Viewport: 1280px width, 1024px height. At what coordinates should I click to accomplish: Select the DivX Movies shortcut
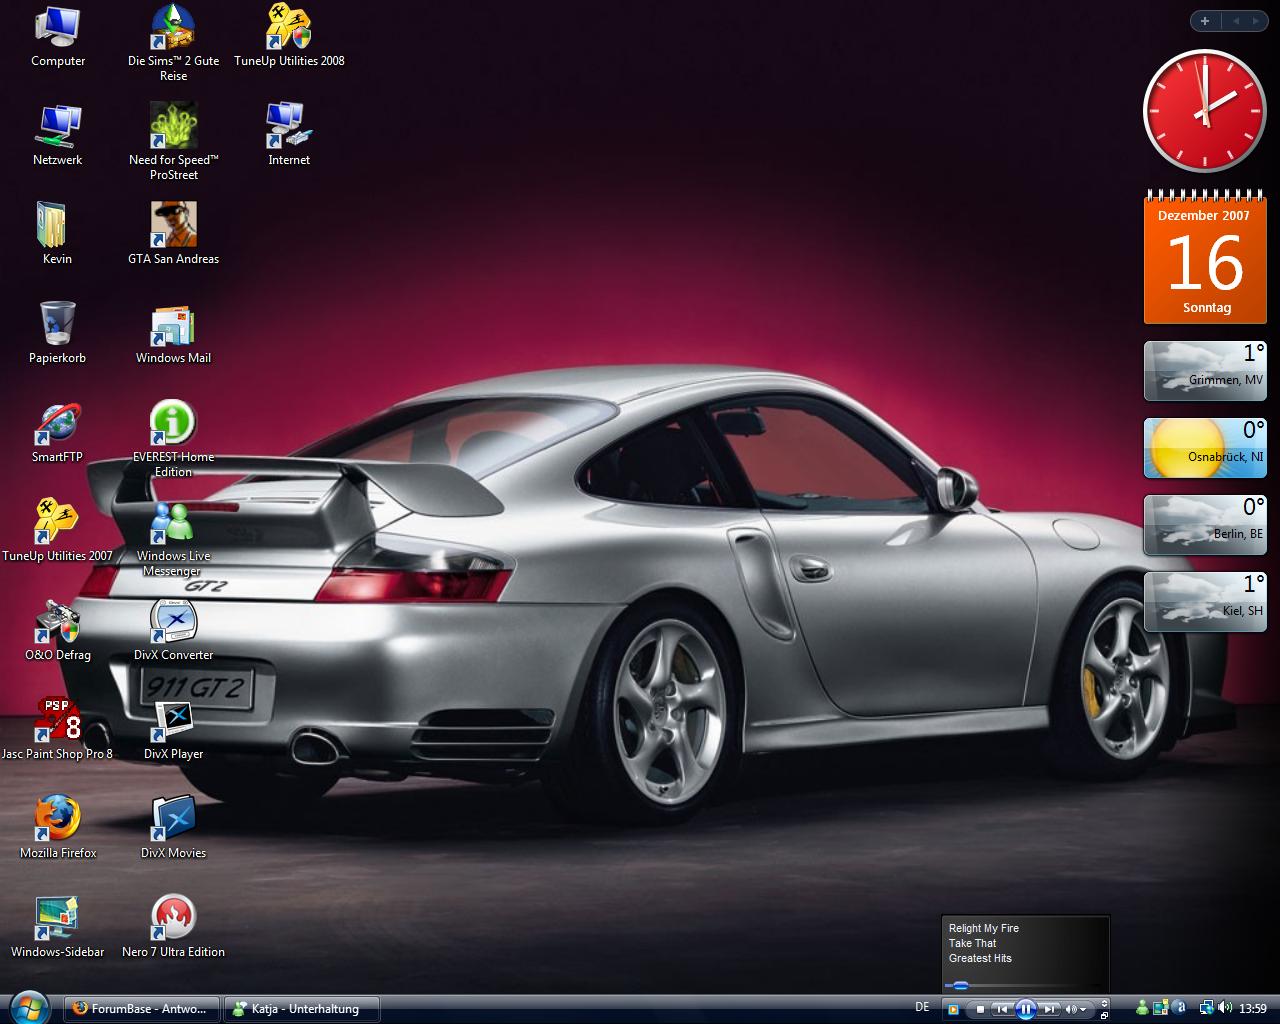point(173,828)
